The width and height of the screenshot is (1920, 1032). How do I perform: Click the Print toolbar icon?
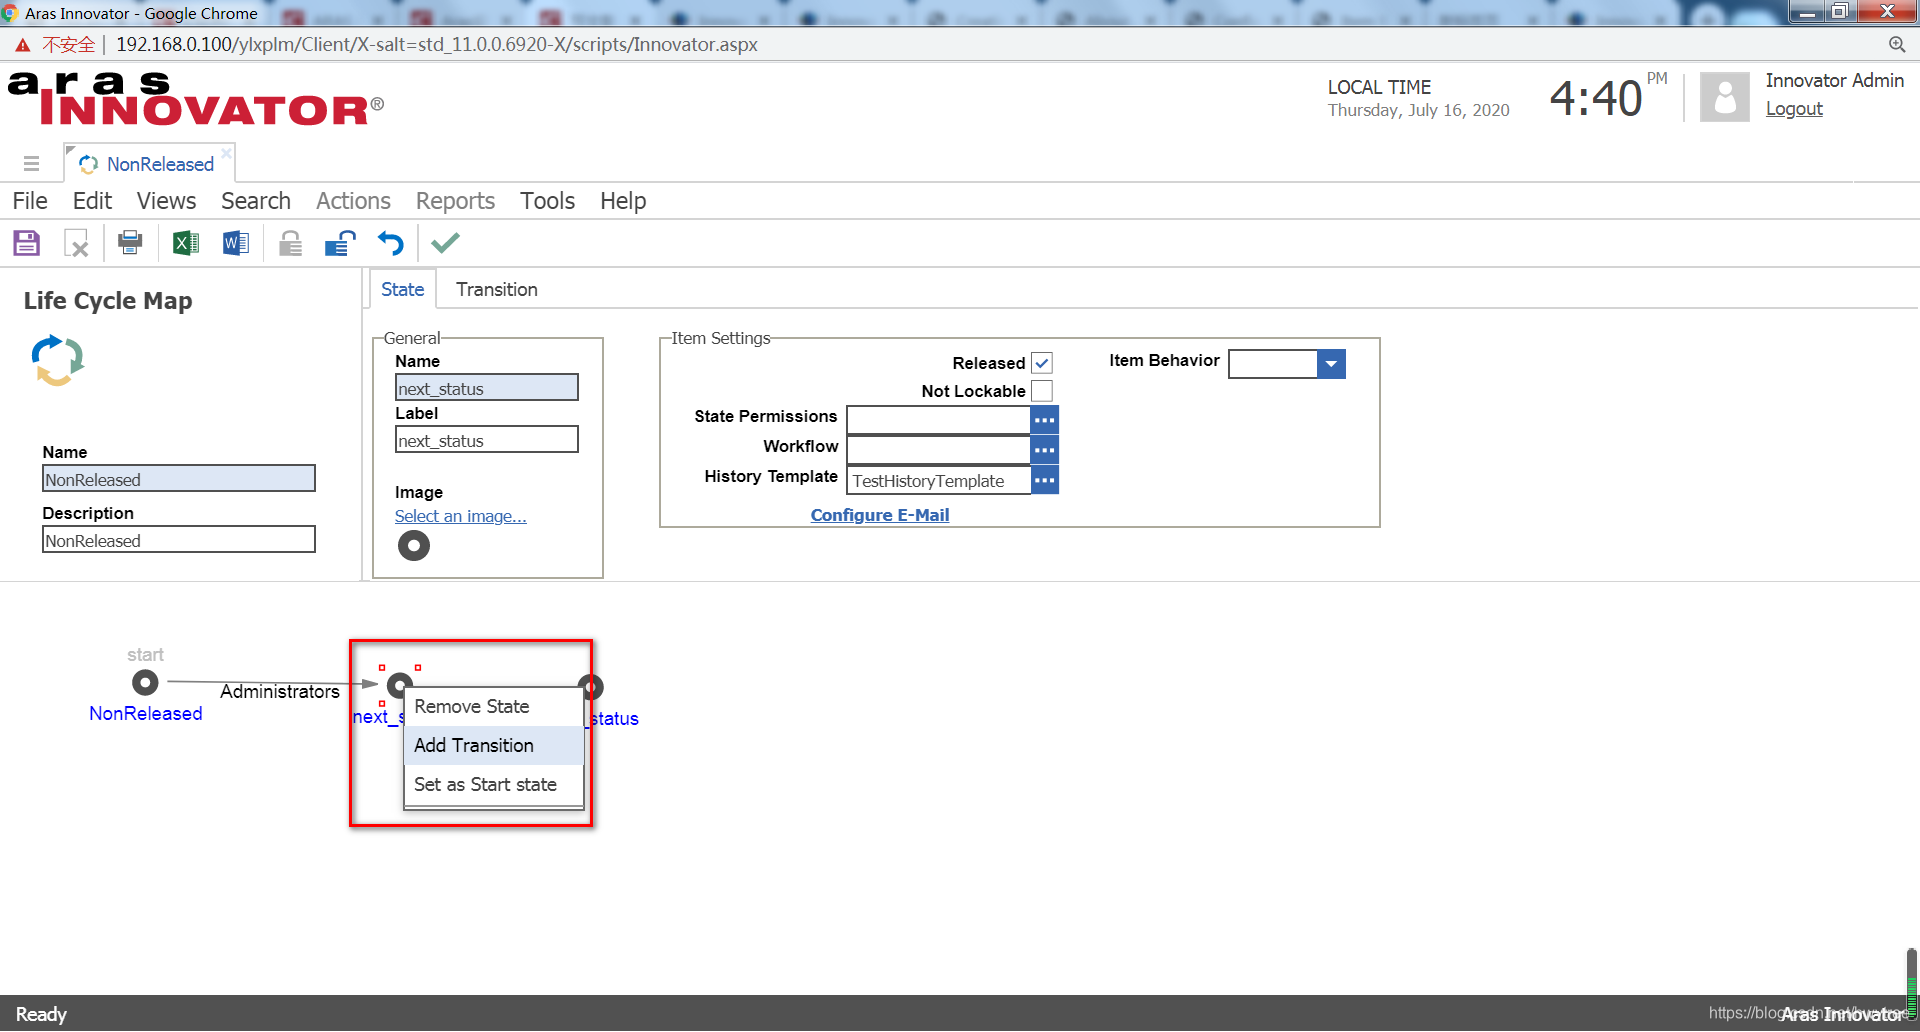point(130,242)
